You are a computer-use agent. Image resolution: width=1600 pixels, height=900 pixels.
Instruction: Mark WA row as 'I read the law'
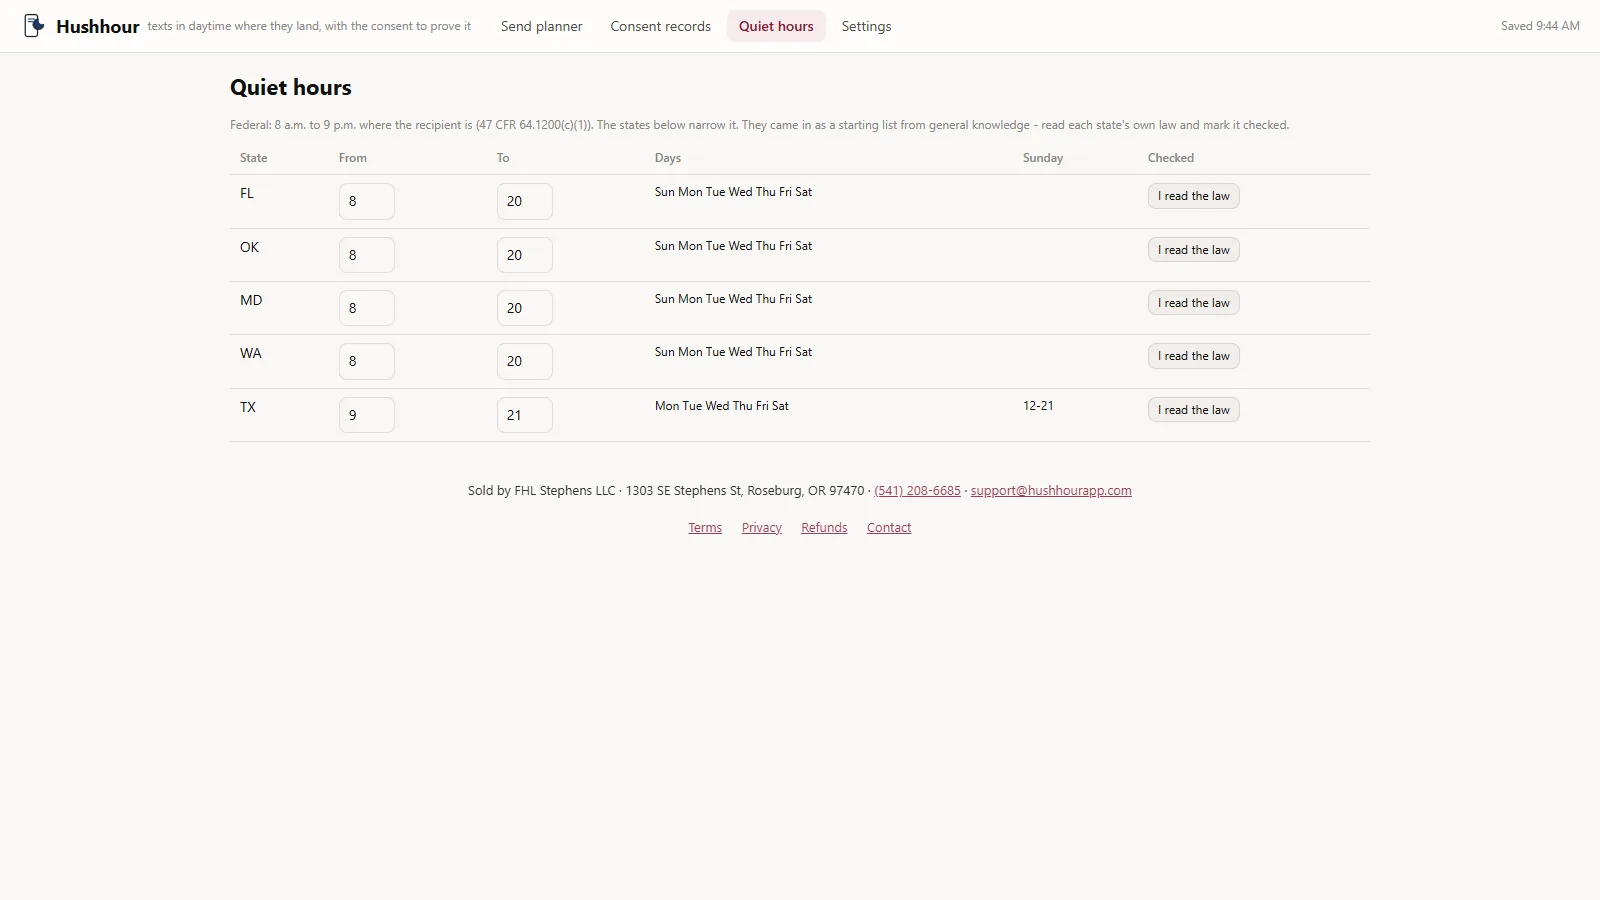[1193, 356]
